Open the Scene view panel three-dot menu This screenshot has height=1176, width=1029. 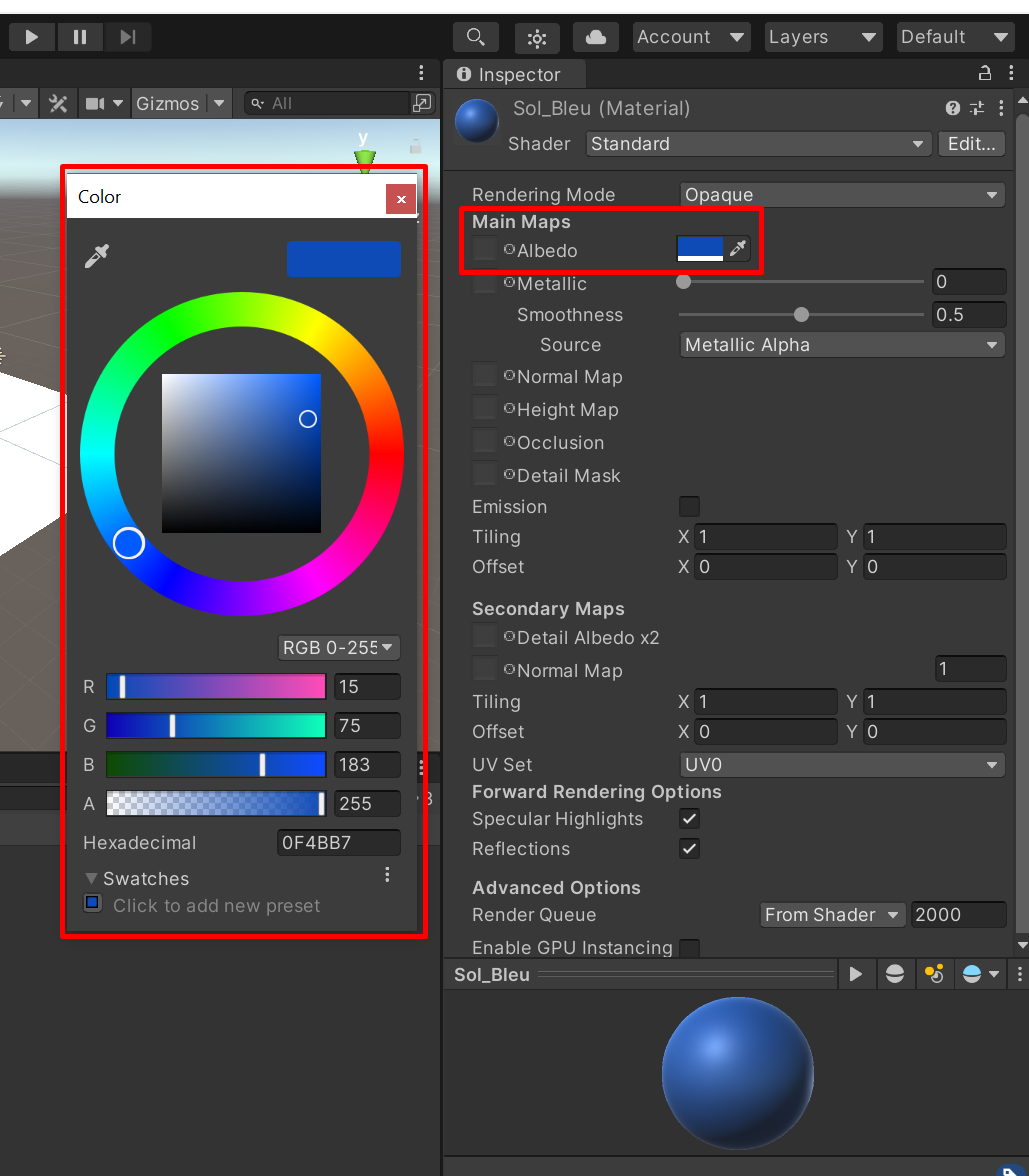[x=421, y=73]
